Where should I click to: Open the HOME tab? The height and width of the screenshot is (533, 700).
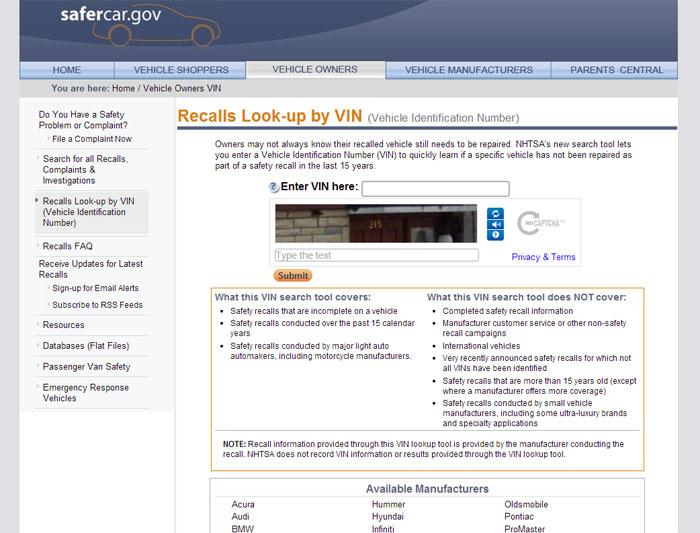(67, 70)
